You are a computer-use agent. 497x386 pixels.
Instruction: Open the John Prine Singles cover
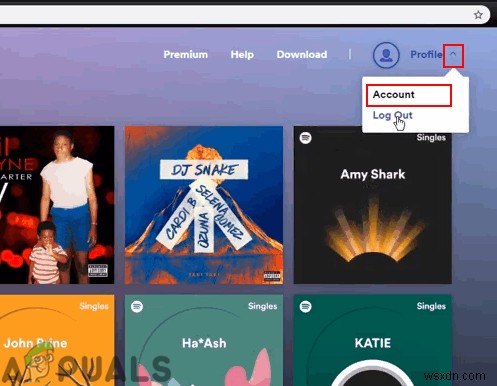[x=57, y=340]
